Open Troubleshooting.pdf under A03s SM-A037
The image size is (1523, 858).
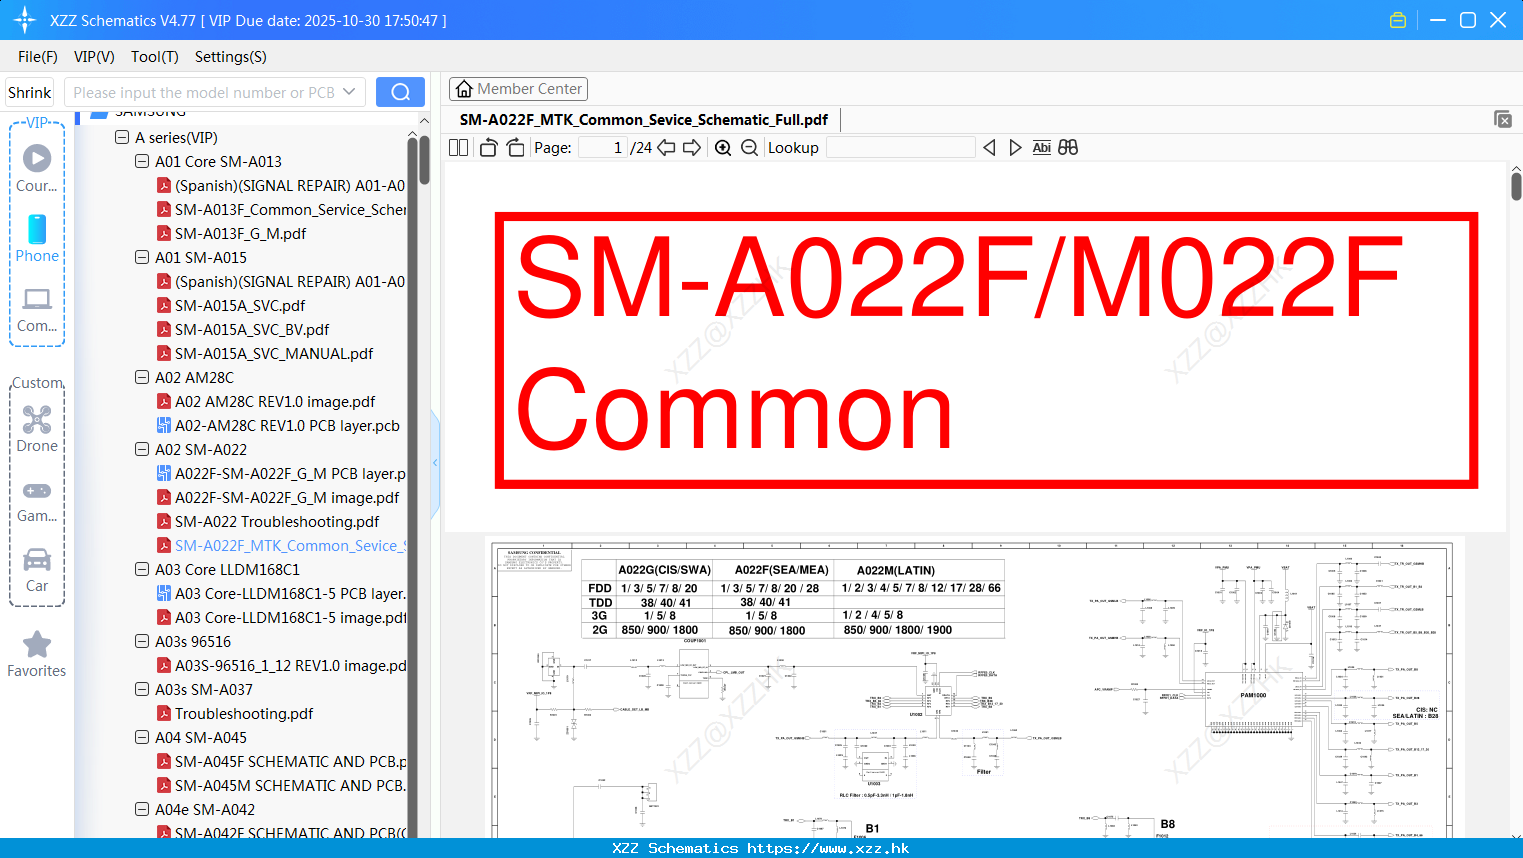pos(243,713)
